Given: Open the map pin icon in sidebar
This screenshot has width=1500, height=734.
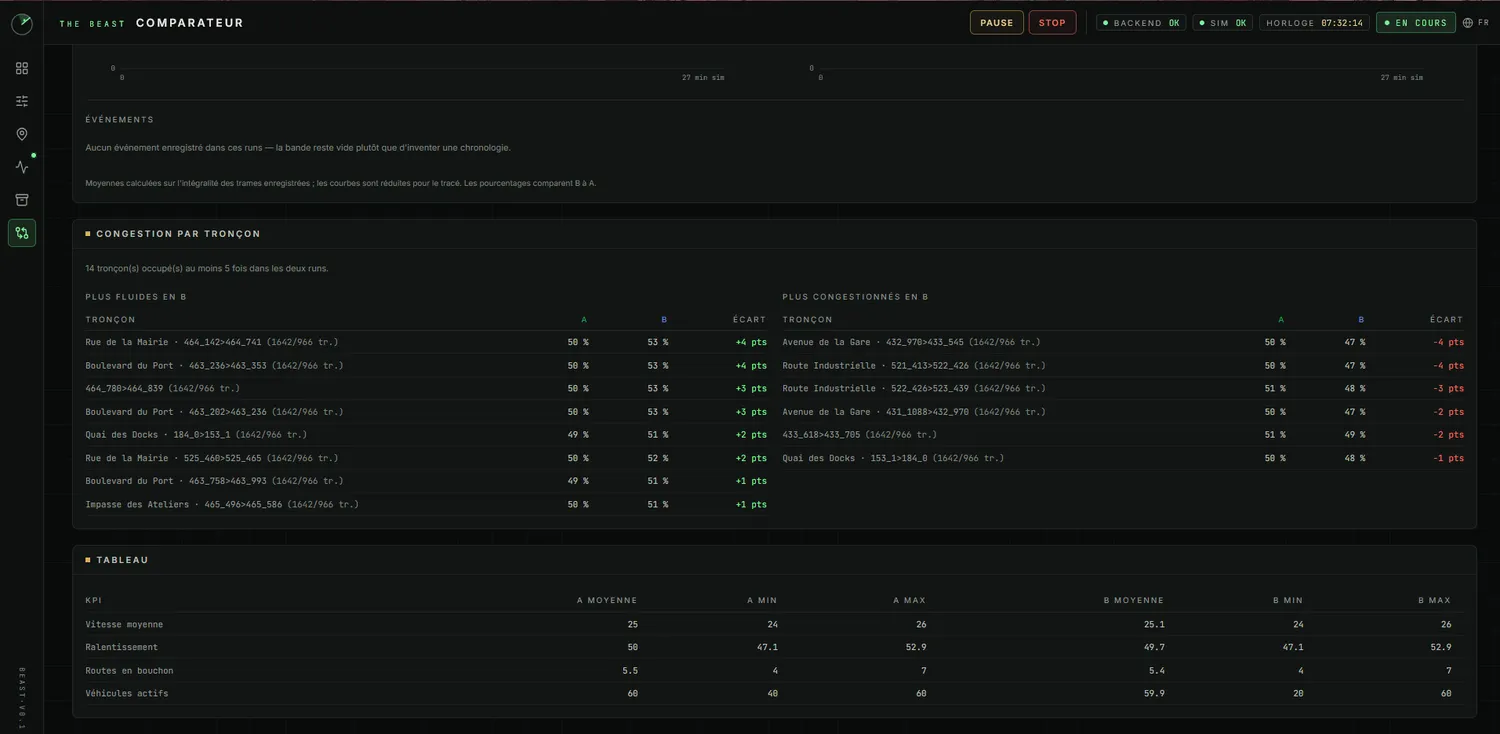Looking at the screenshot, I should click(22, 134).
